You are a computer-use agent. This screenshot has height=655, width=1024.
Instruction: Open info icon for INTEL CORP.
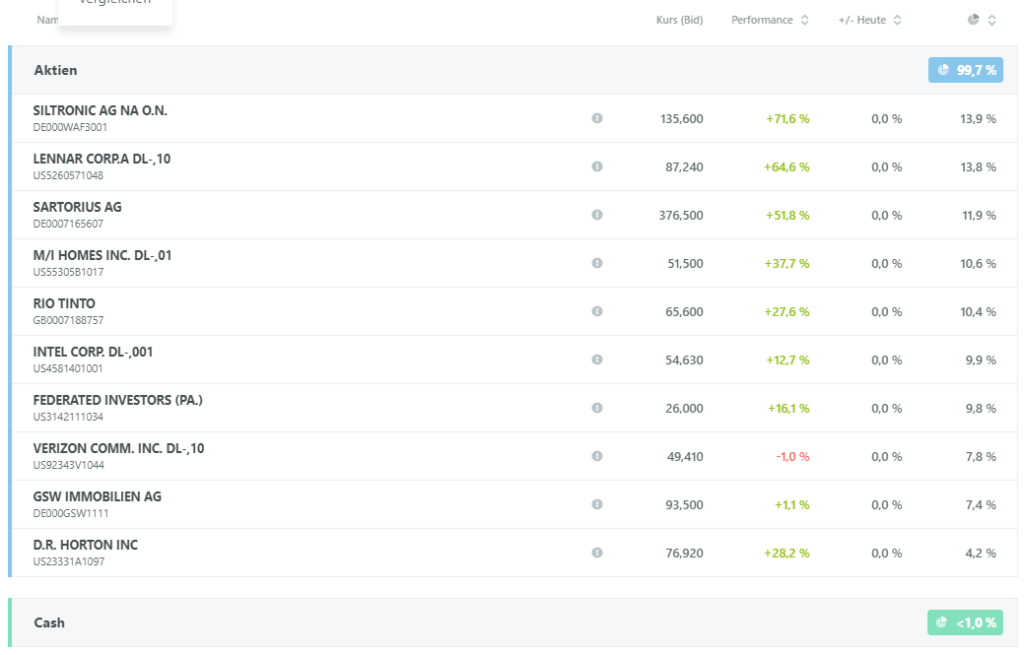[x=597, y=360]
